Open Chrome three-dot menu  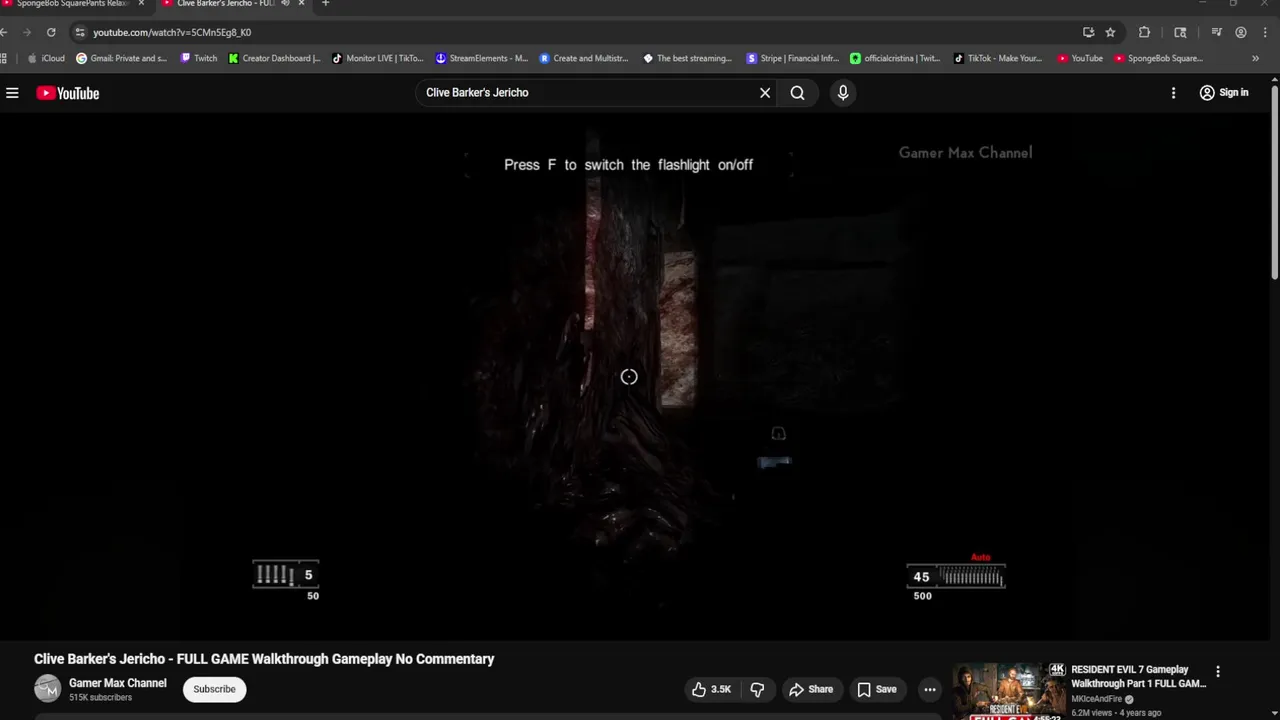[1266, 32]
